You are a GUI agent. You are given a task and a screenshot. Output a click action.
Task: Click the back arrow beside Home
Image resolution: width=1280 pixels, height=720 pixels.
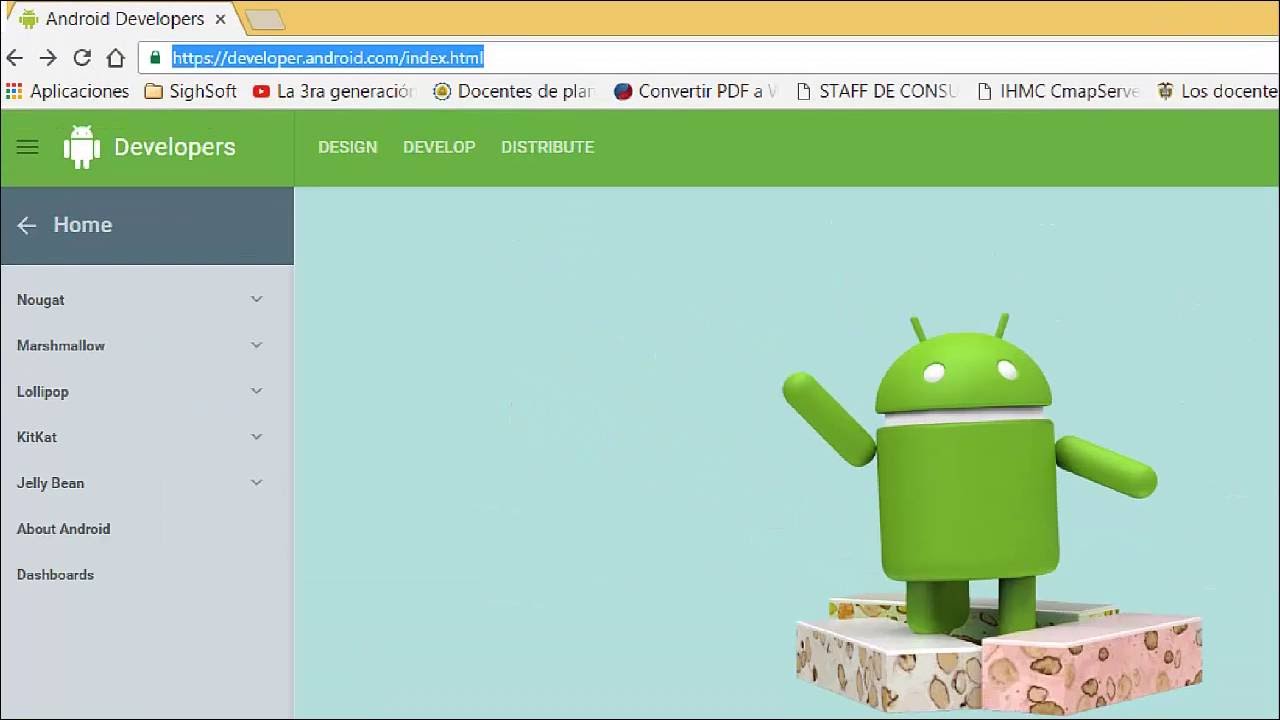(27, 225)
